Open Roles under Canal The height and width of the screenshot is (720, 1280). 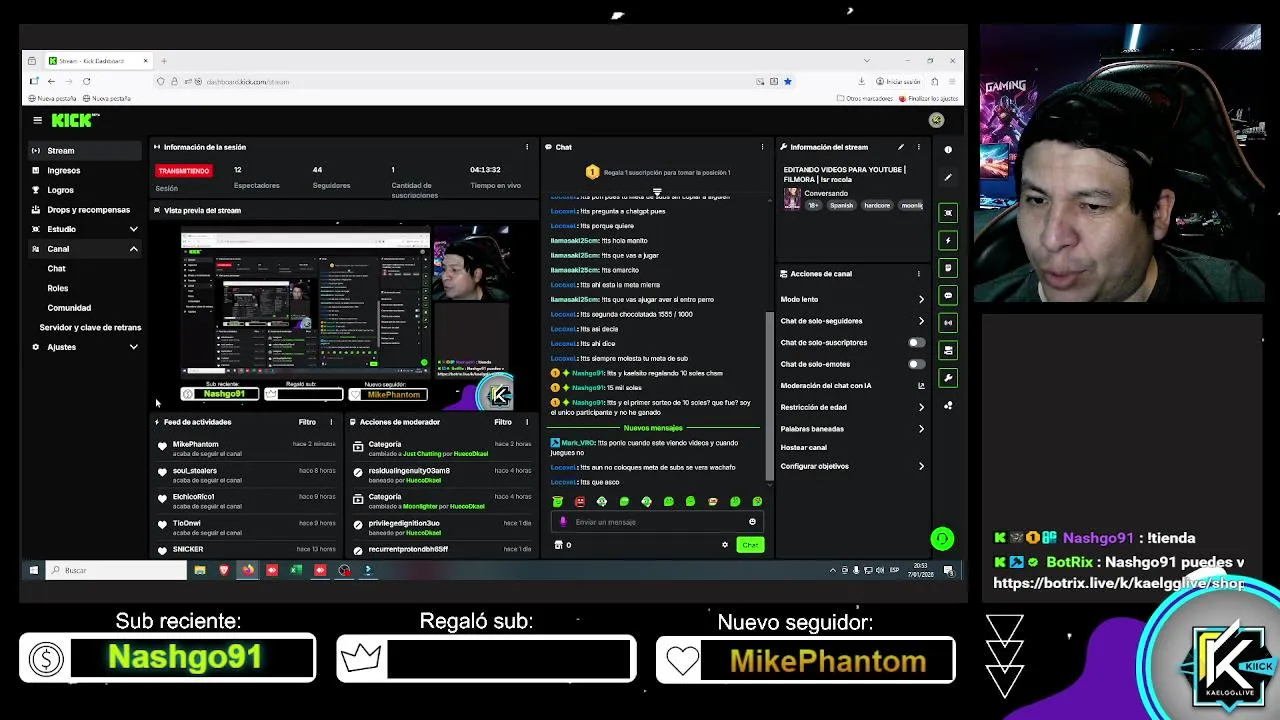pyautogui.click(x=58, y=288)
